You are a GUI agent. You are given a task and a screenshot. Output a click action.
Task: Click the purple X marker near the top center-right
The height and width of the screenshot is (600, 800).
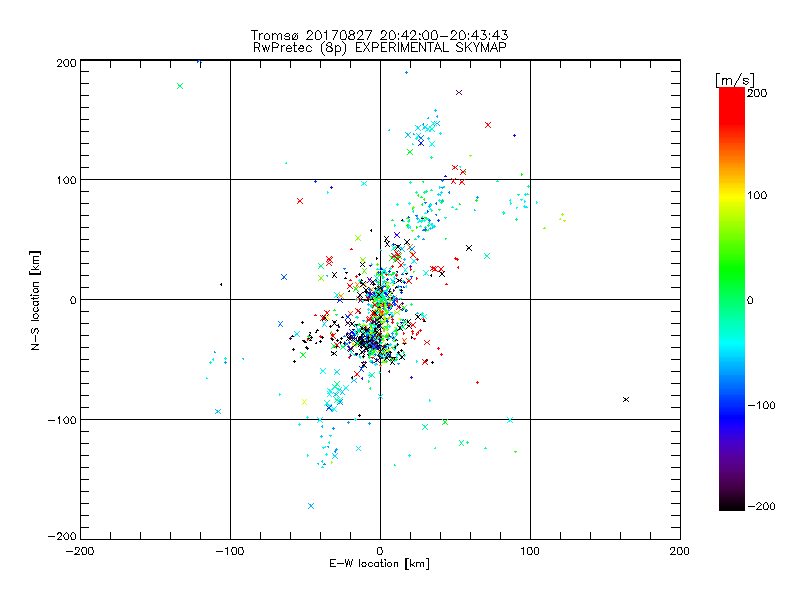[459, 92]
